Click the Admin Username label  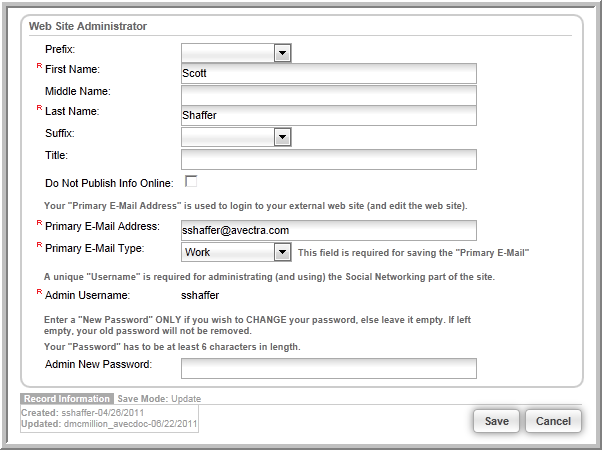(88, 295)
